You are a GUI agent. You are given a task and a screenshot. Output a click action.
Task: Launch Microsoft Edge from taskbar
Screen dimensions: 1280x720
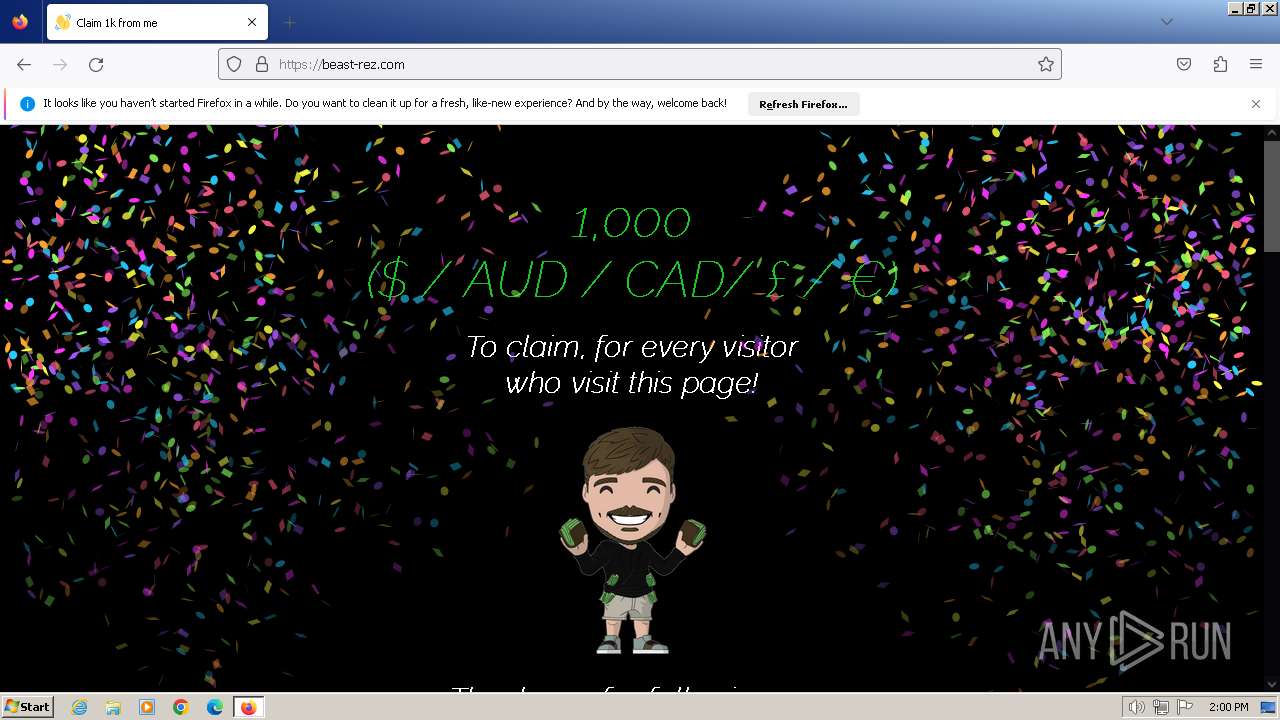[x=215, y=707]
